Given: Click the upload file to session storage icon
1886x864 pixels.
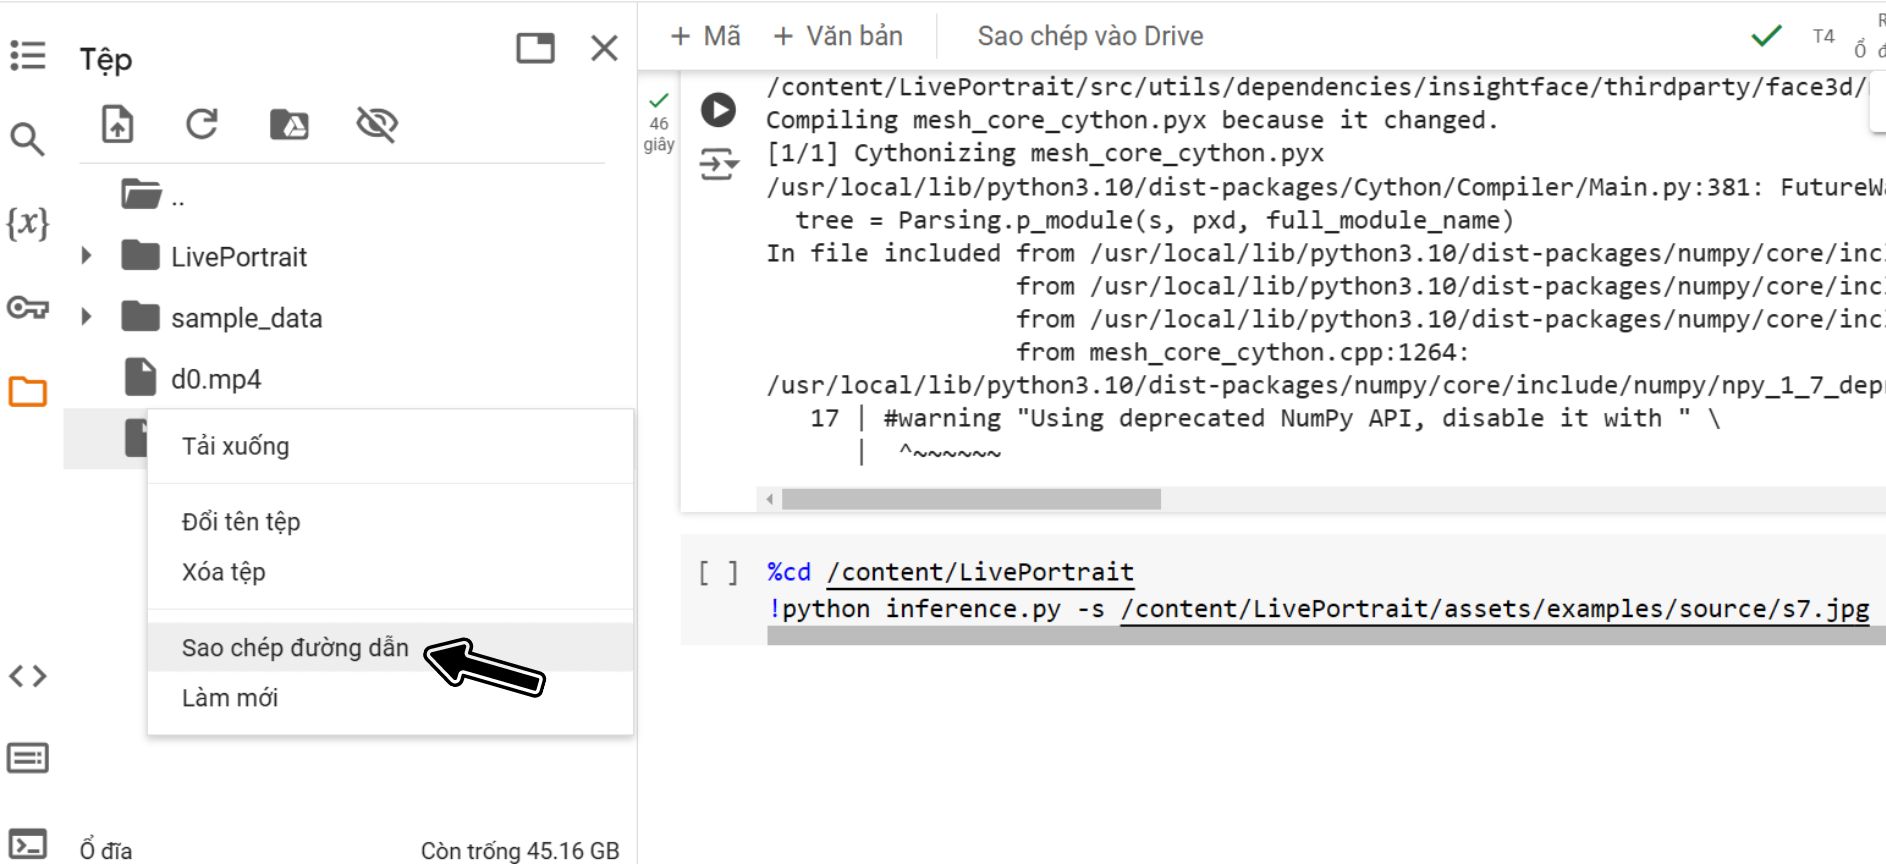Looking at the screenshot, I should [118, 124].
